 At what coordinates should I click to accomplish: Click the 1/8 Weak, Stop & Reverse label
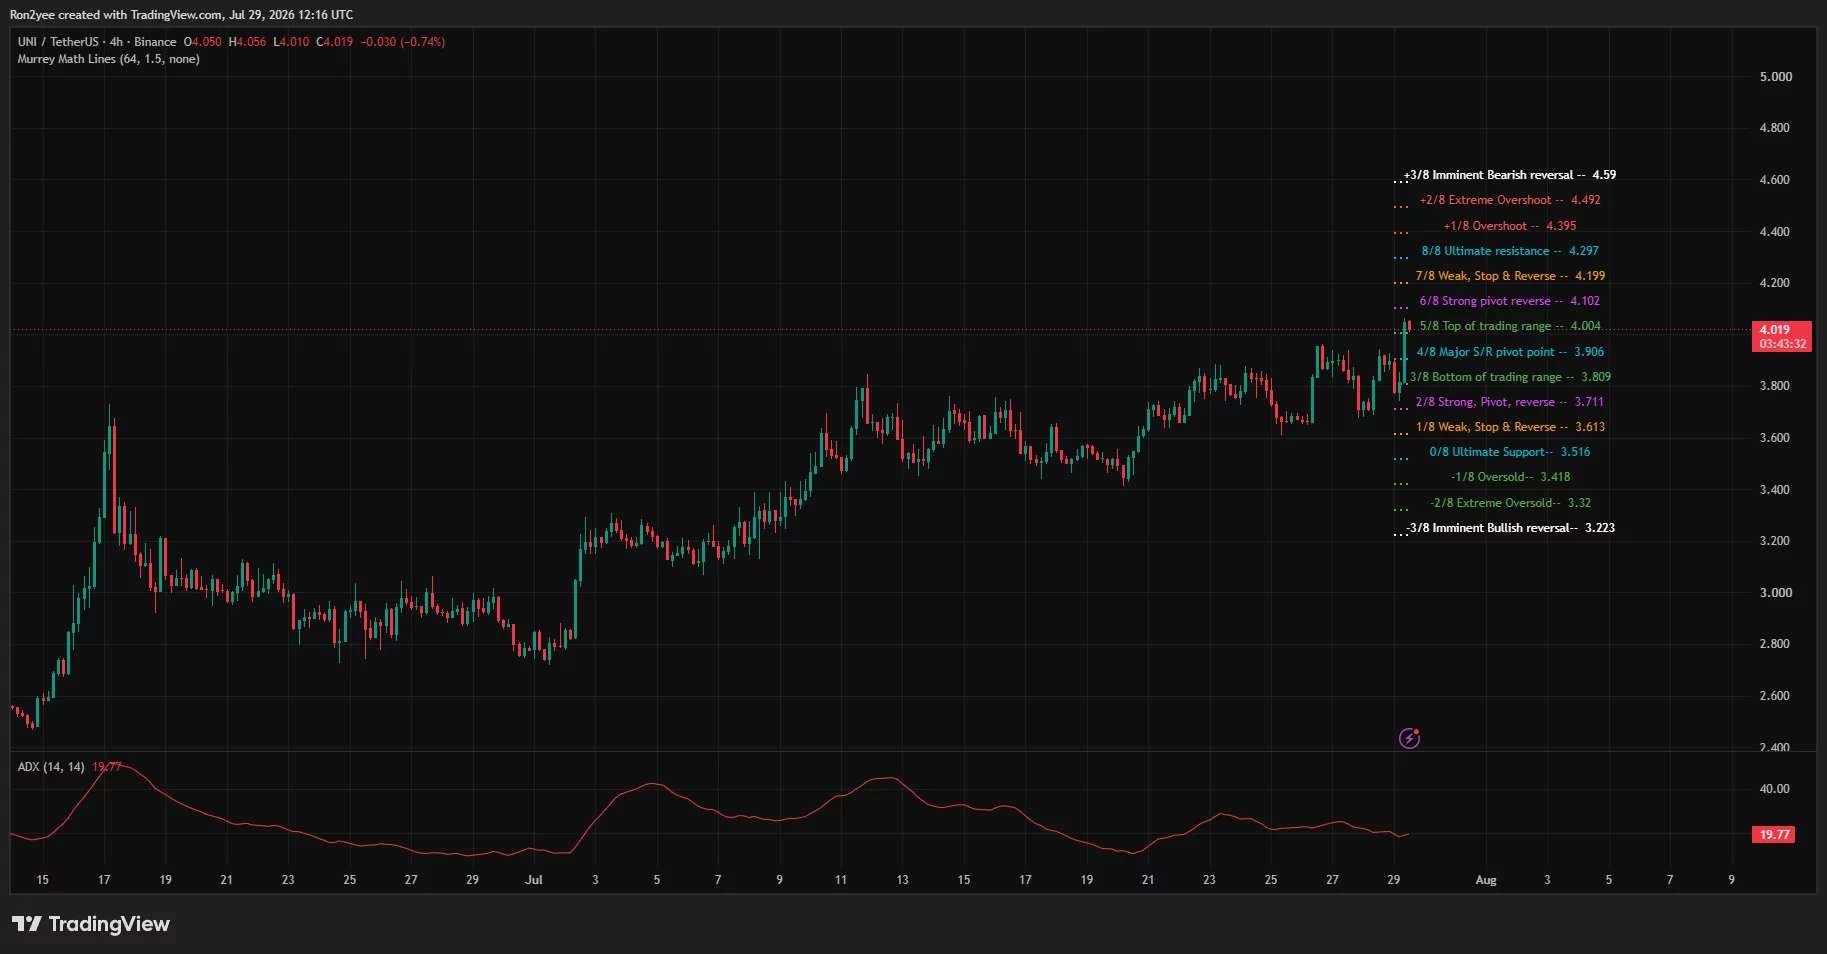click(x=1510, y=427)
